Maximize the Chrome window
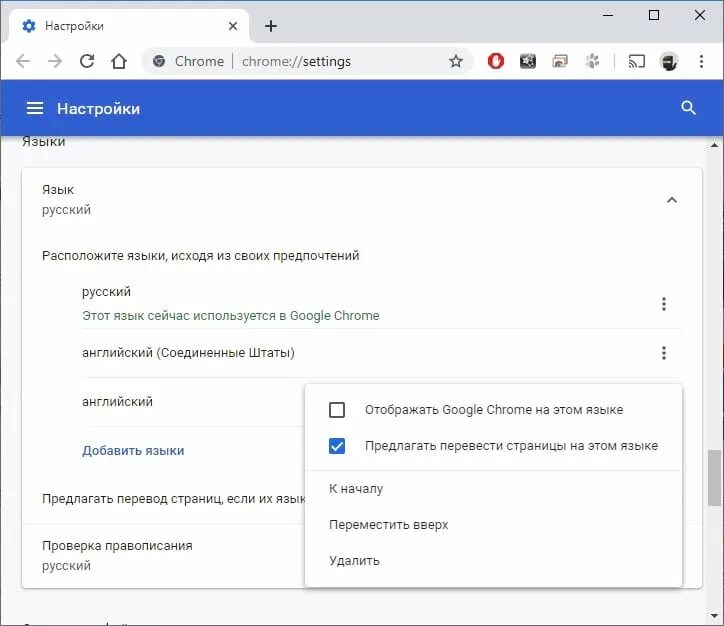 tap(653, 15)
